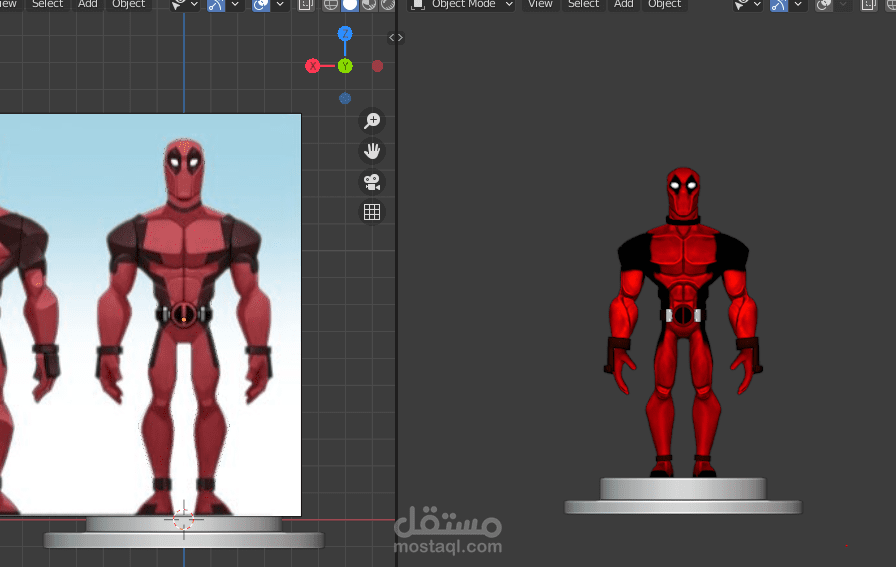Open Select menu in right viewport header
This screenshot has height=567, width=896.
point(583,4)
